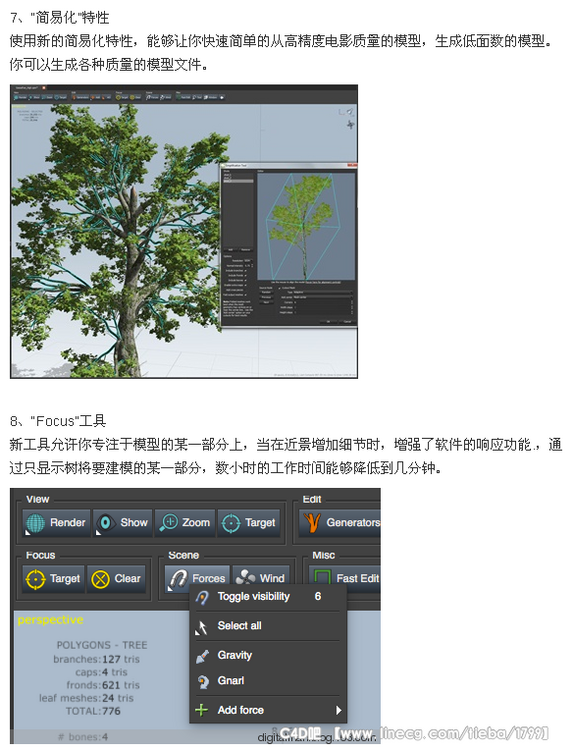Expand the Add force submenu arrow

(338, 710)
